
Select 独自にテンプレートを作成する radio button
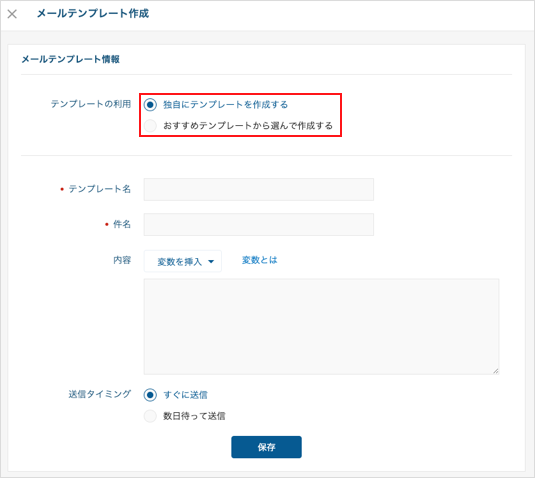point(150,104)
